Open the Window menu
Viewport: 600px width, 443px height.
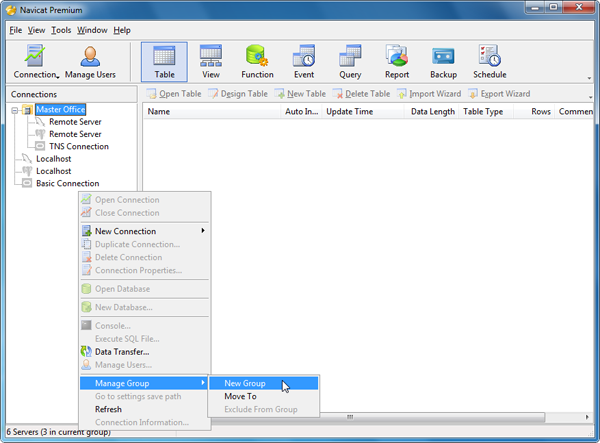[92, 30]
